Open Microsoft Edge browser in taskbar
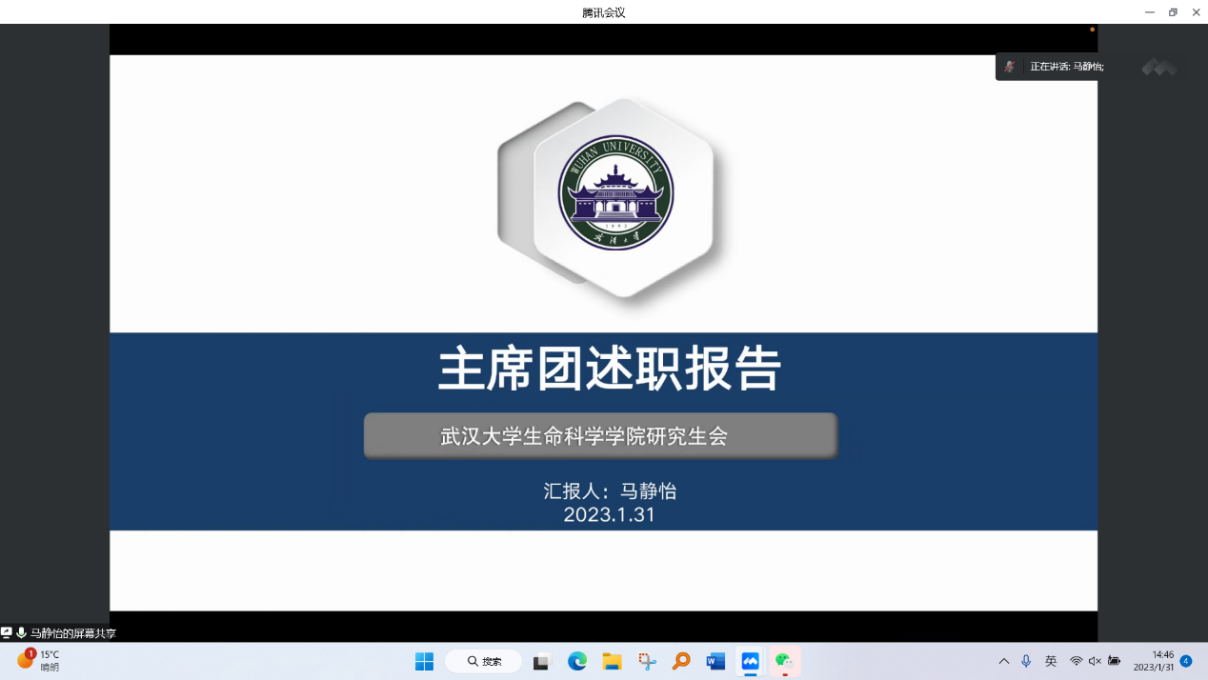The width and height of the screenshot is (1208, 680). click(577, 661)
